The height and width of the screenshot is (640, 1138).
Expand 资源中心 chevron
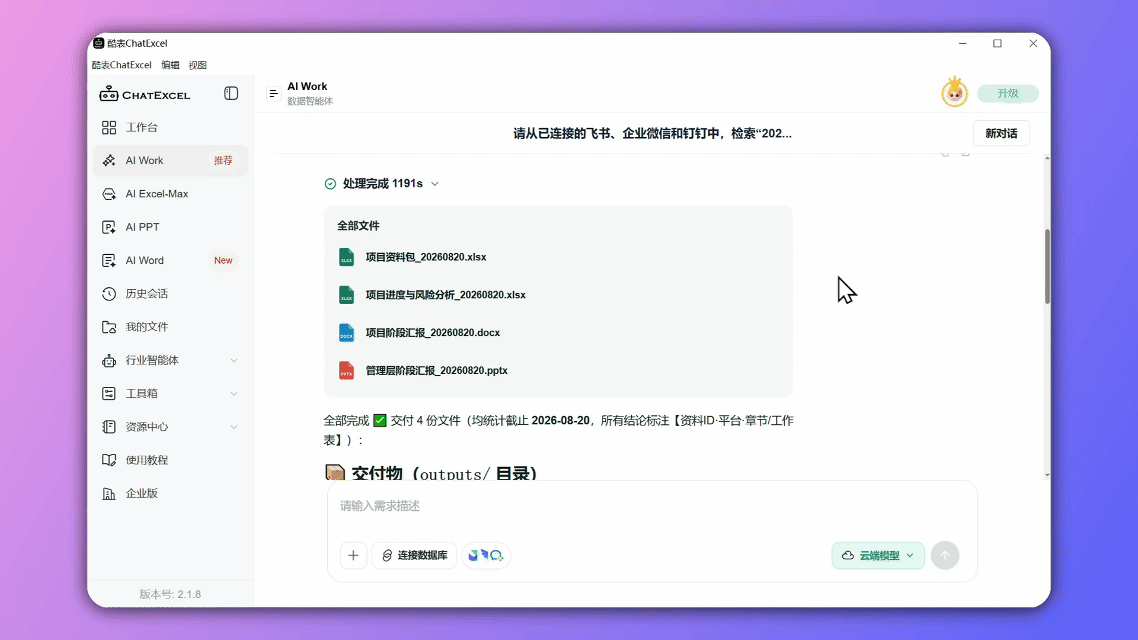[x=234, y=427]
